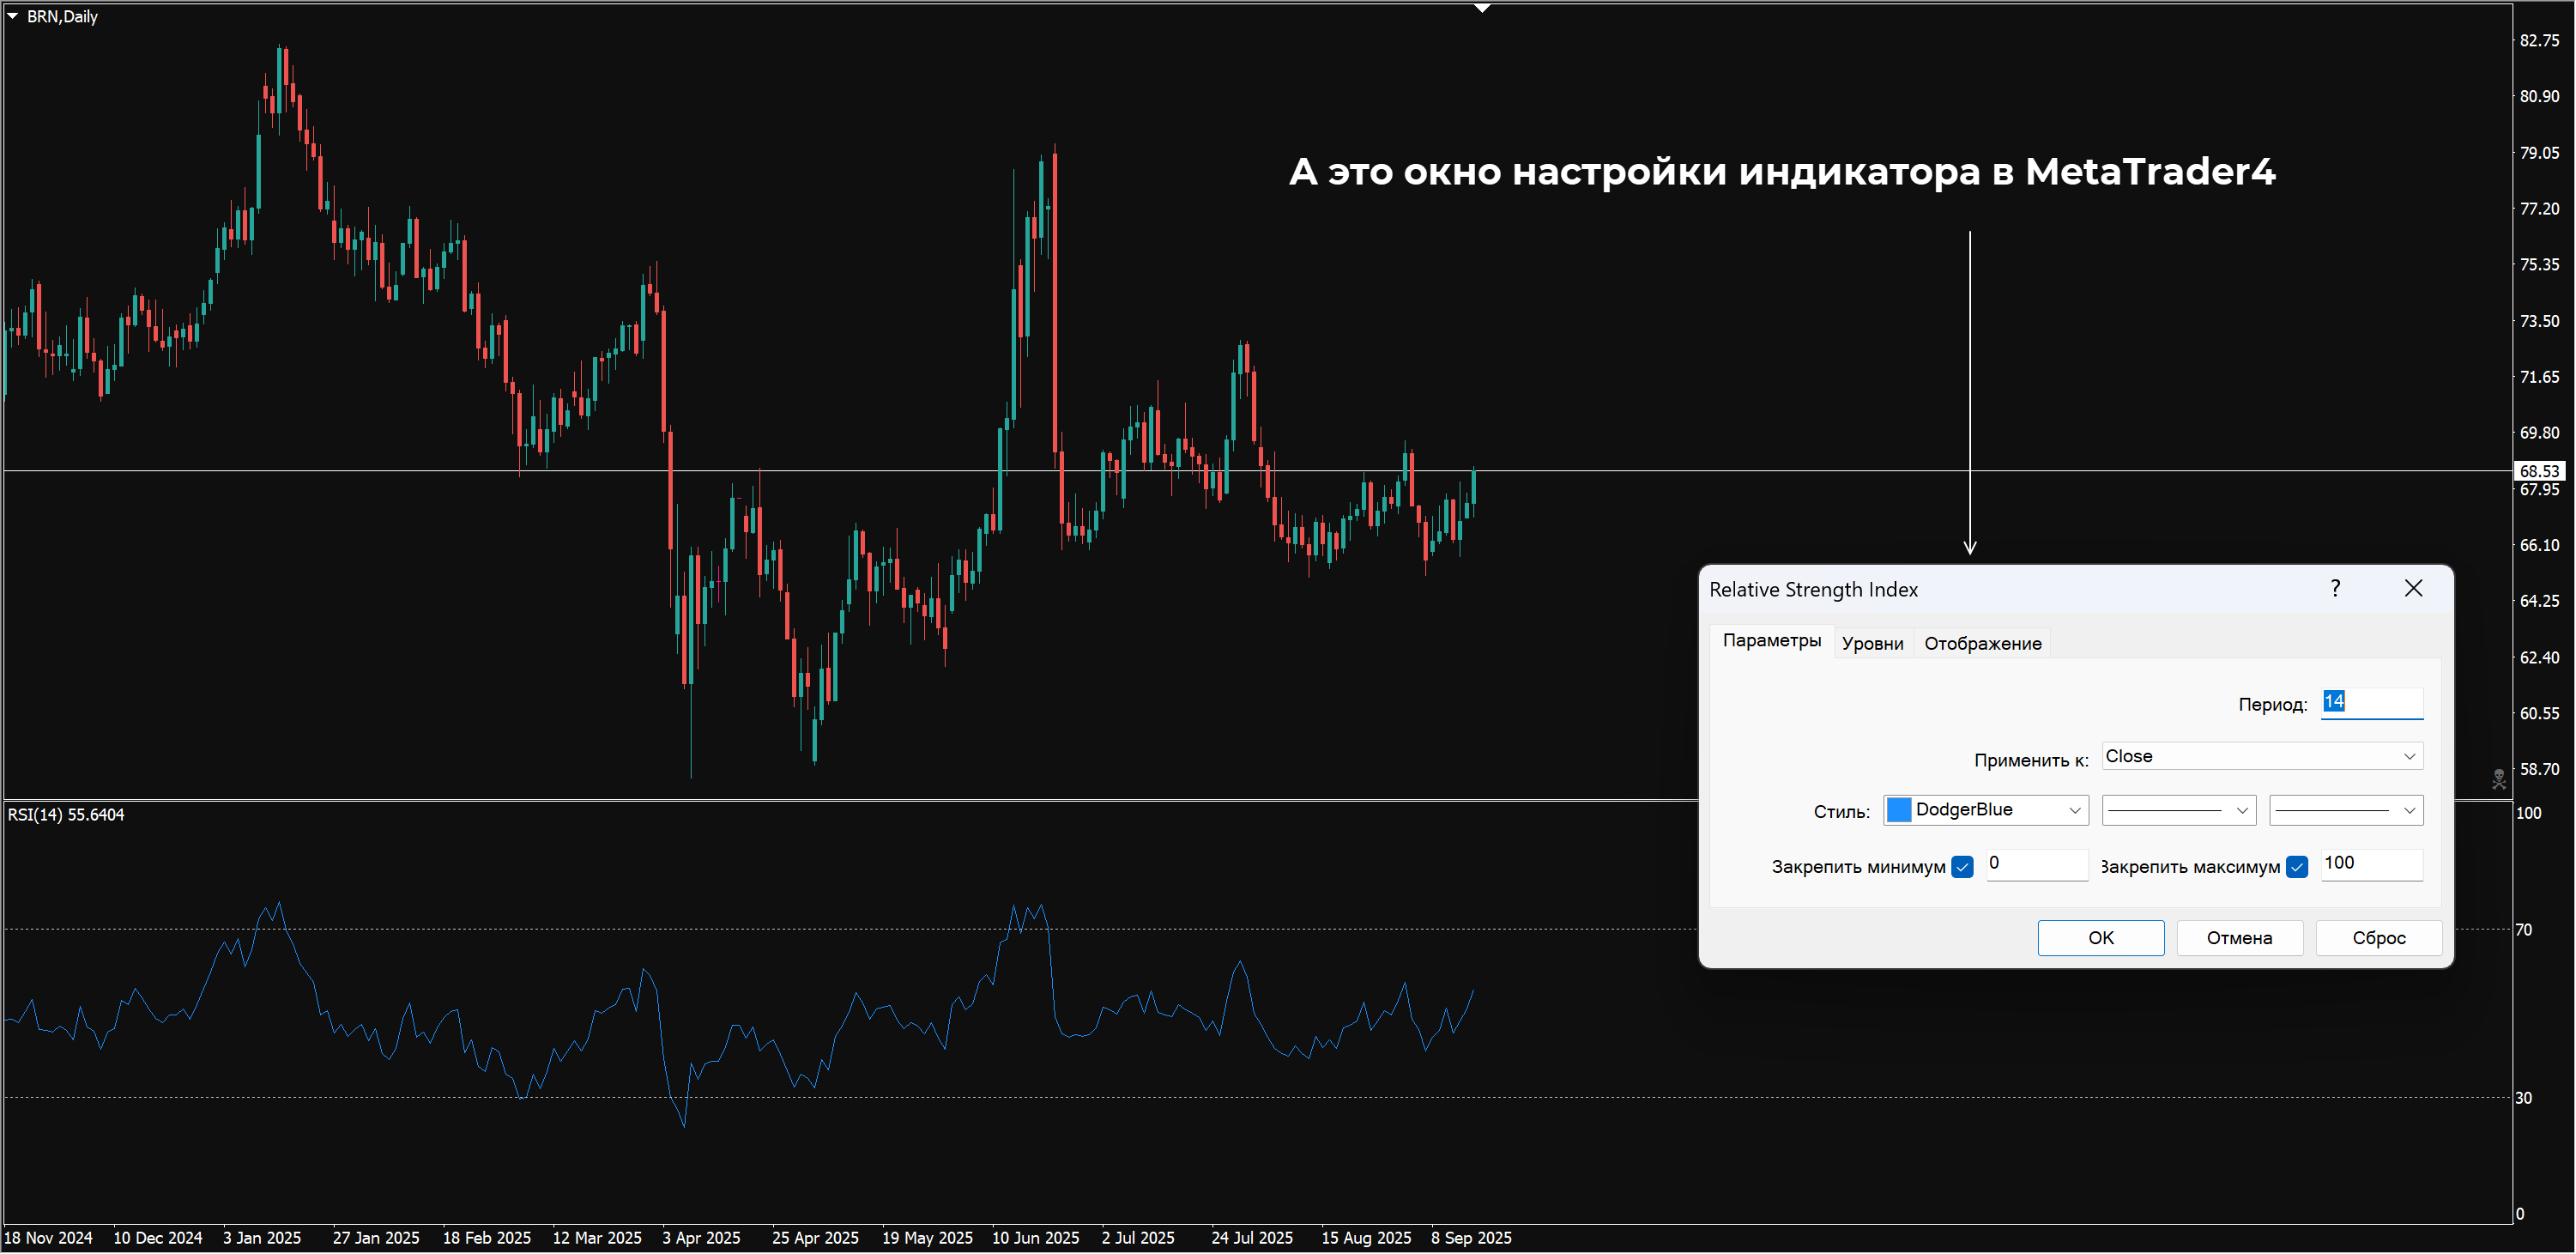The width and height of the screenshot is (2576, 1254).
Task: Expand the line width dropdown
Action: click(2345, 811)
